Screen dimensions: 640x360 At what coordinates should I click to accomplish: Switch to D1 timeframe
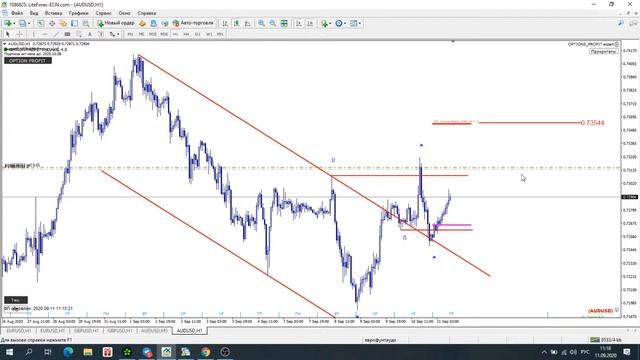(x=198, y=34)
